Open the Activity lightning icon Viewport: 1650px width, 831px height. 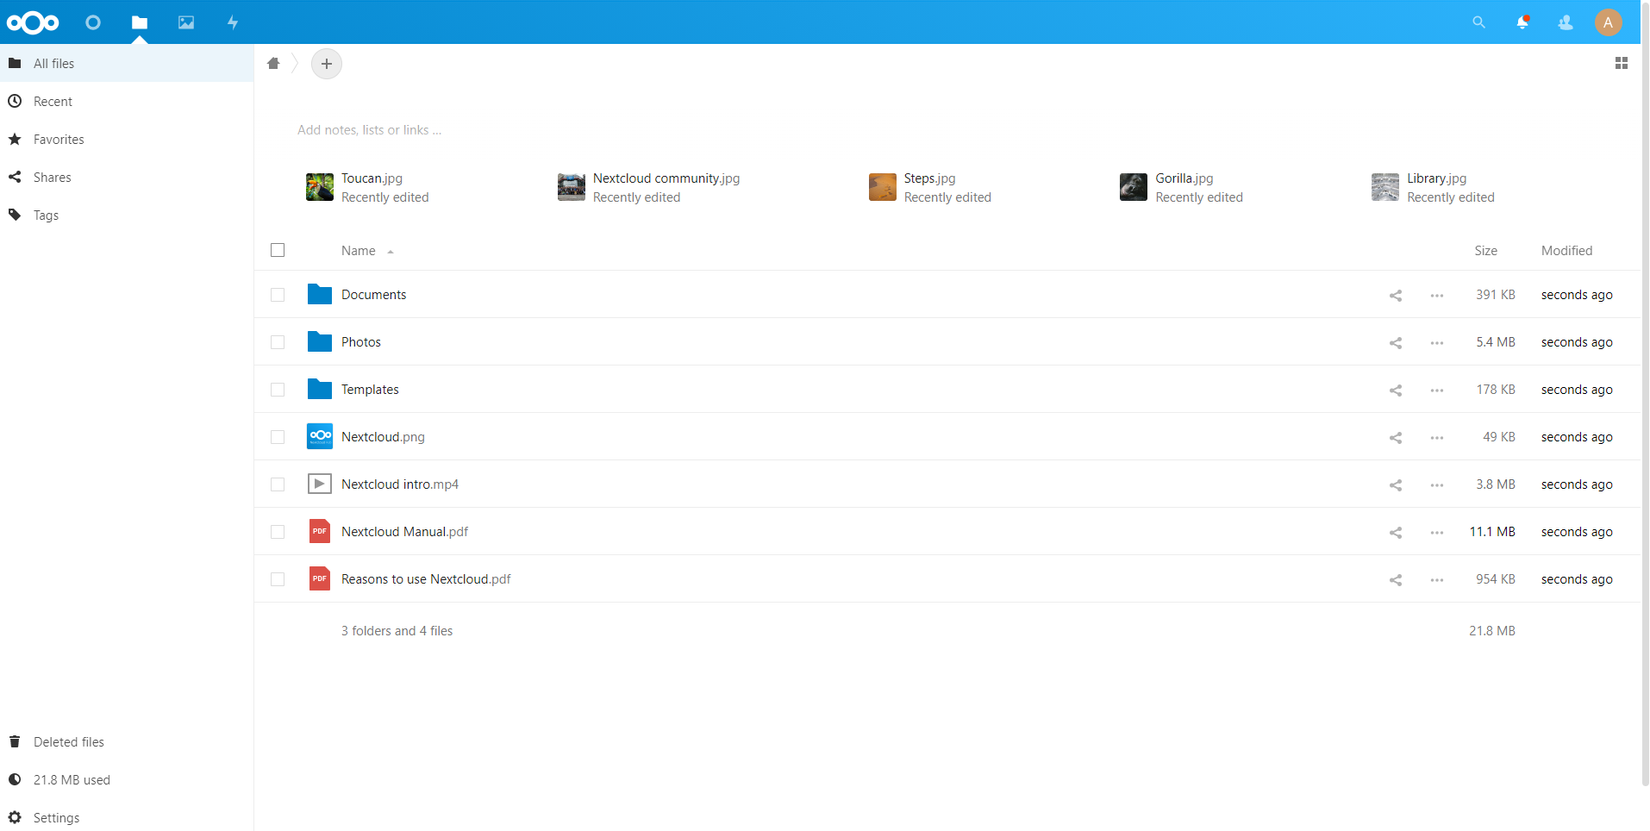click(233, 22)
